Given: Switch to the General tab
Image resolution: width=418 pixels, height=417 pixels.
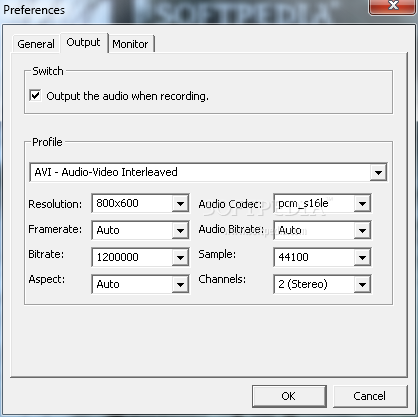Looking at the screenshot, I should click(x=36, y=44).
